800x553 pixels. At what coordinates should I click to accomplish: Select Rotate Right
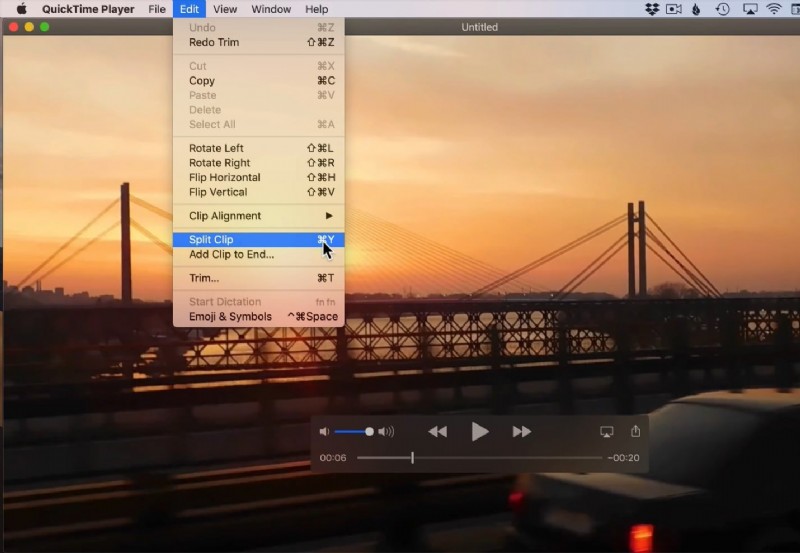pyautogui.click(x=259, y=163)
